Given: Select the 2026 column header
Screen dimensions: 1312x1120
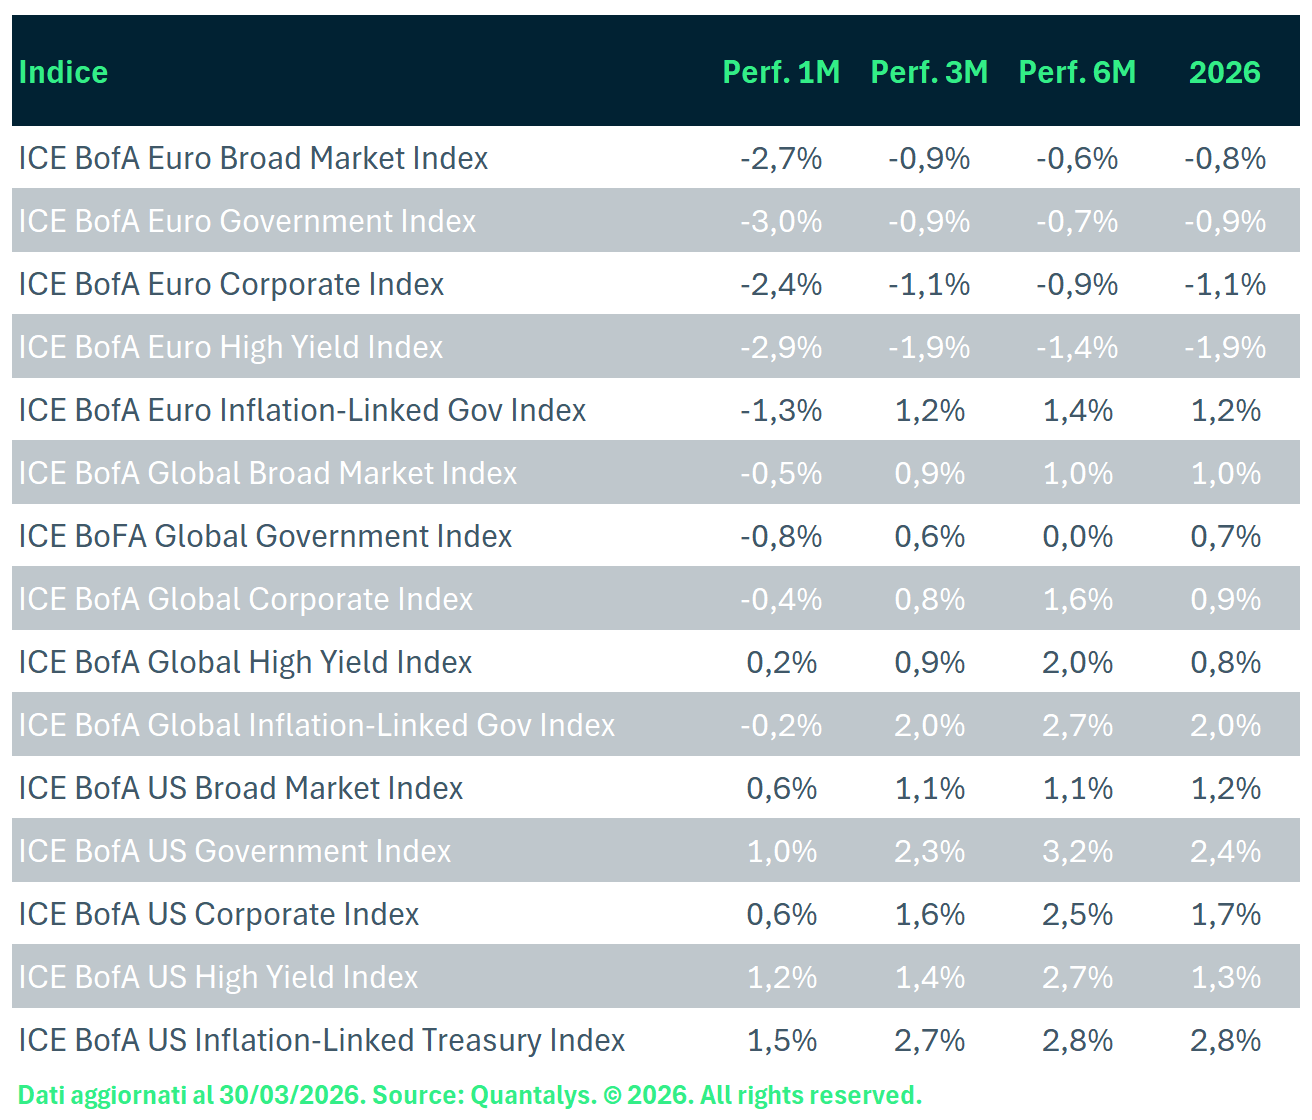Looking at the screenshot, I should coord(1224,72).
